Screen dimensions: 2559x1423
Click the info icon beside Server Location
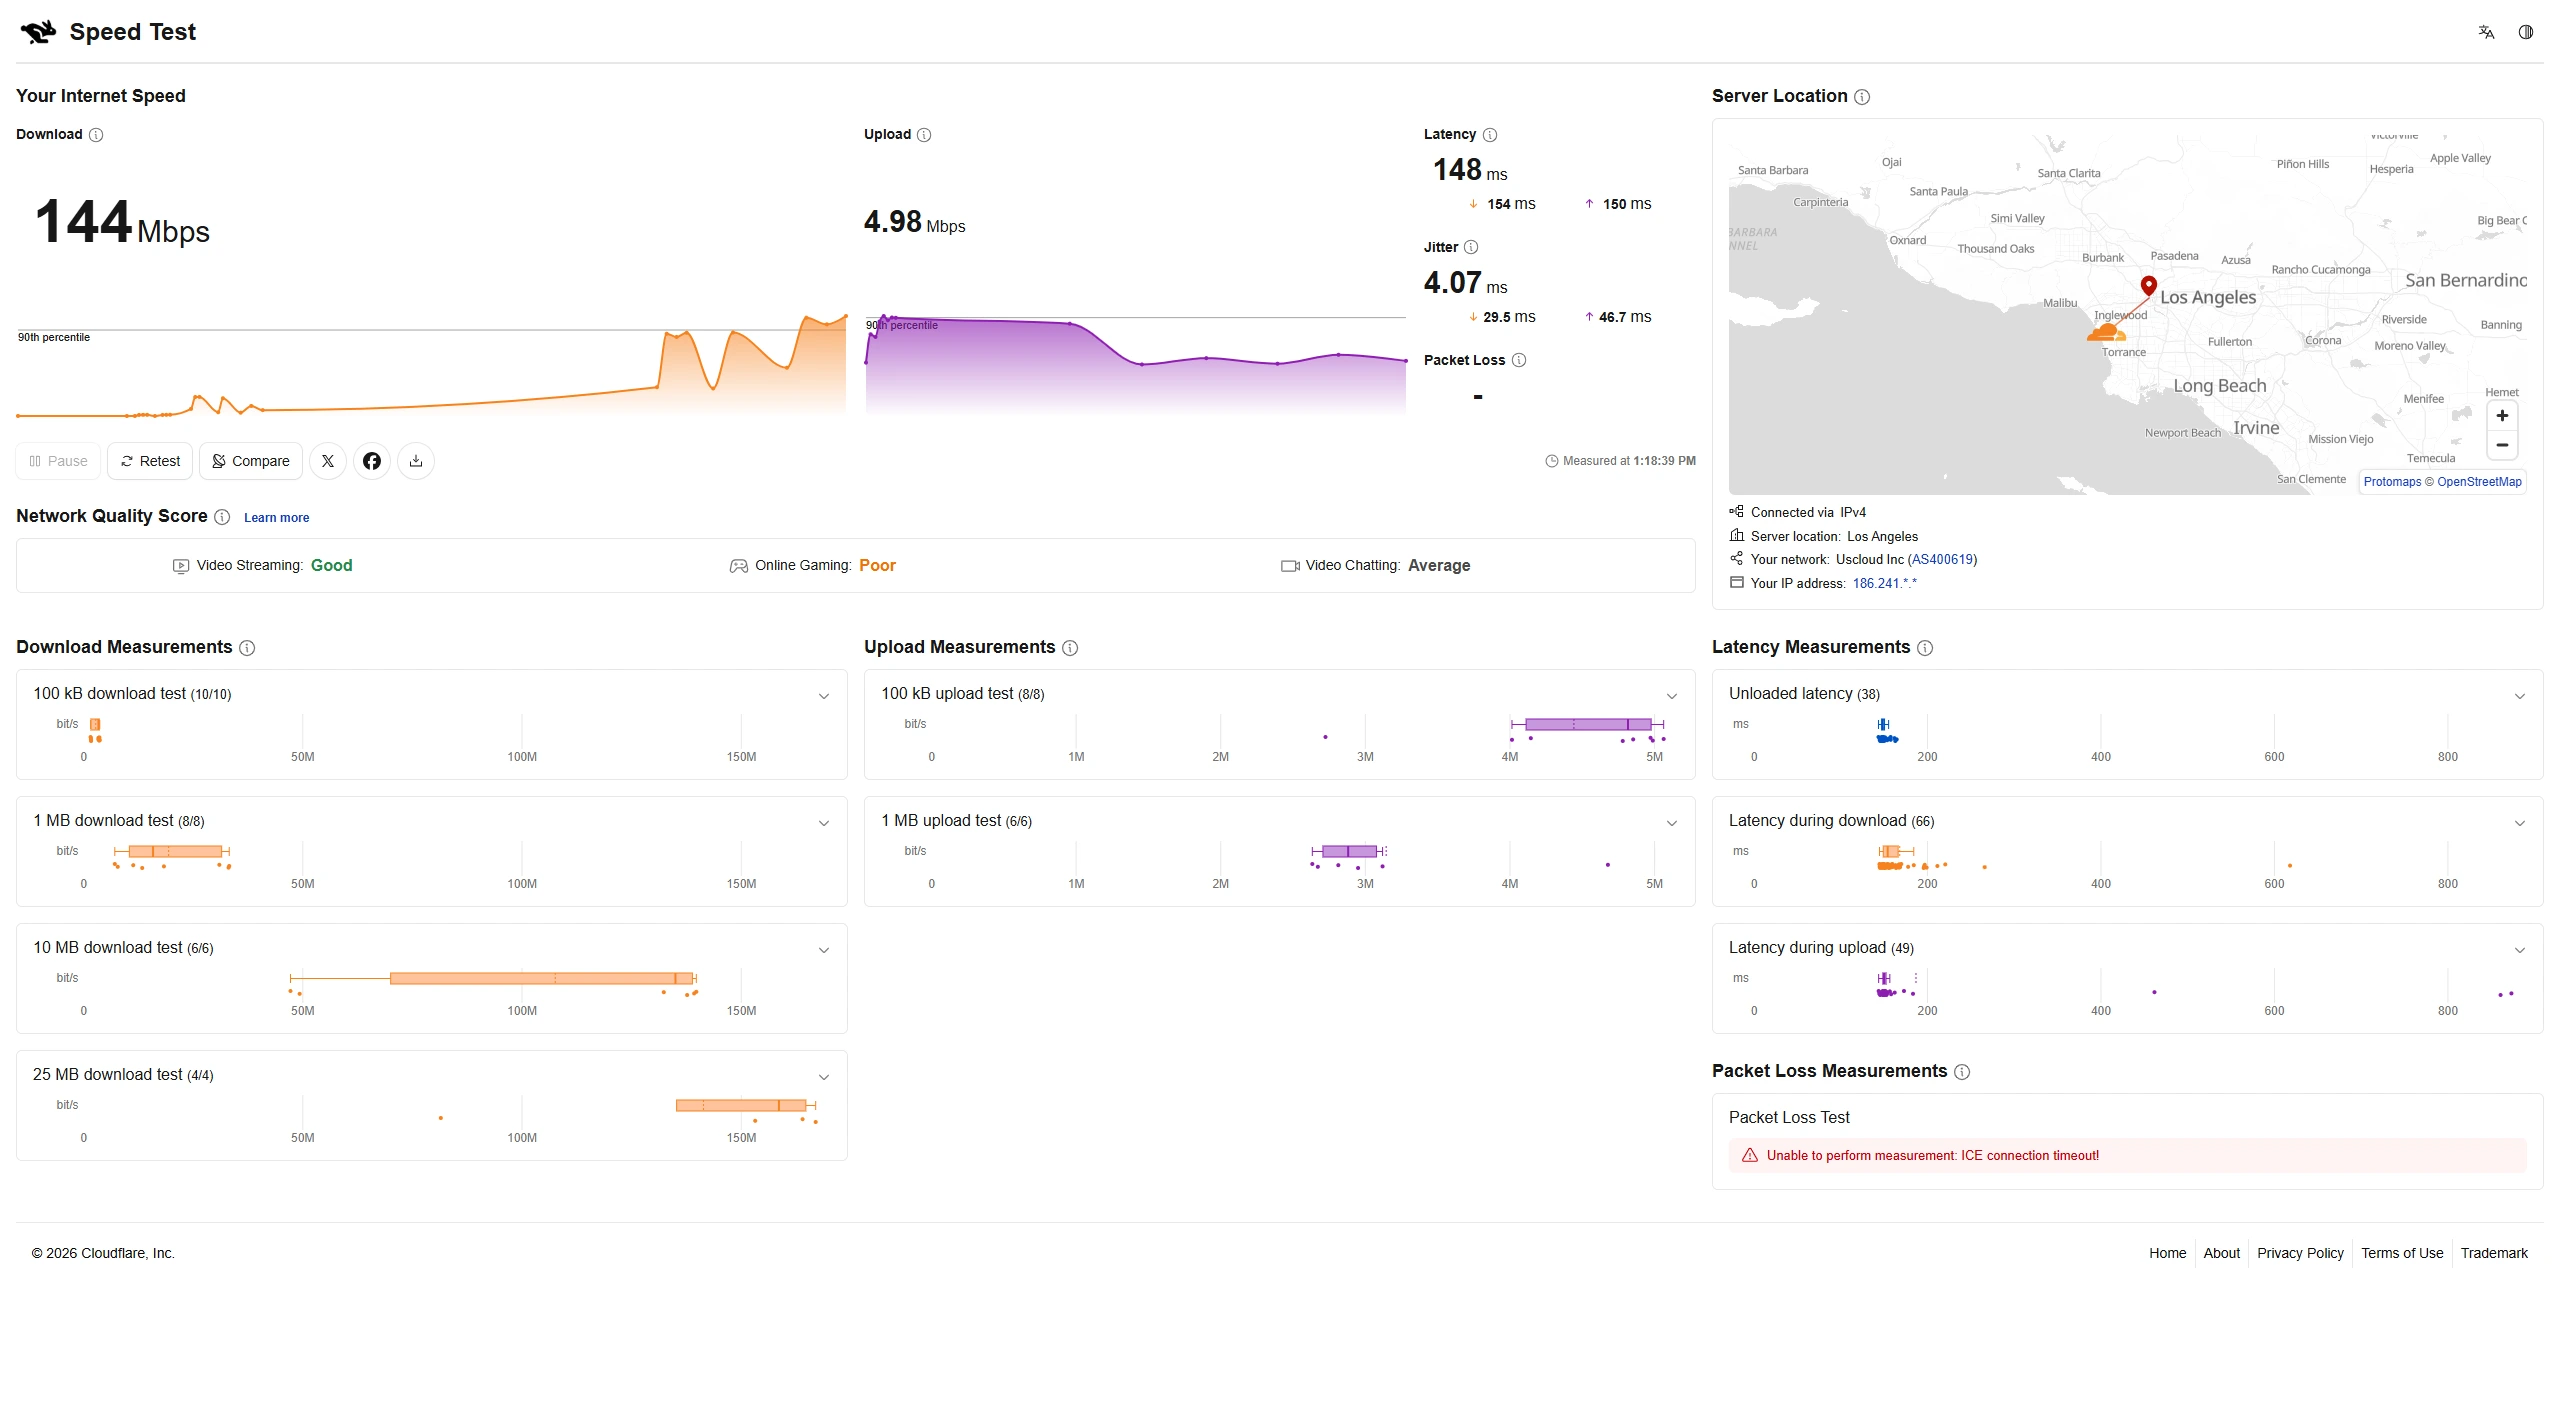click(1862, 97)
